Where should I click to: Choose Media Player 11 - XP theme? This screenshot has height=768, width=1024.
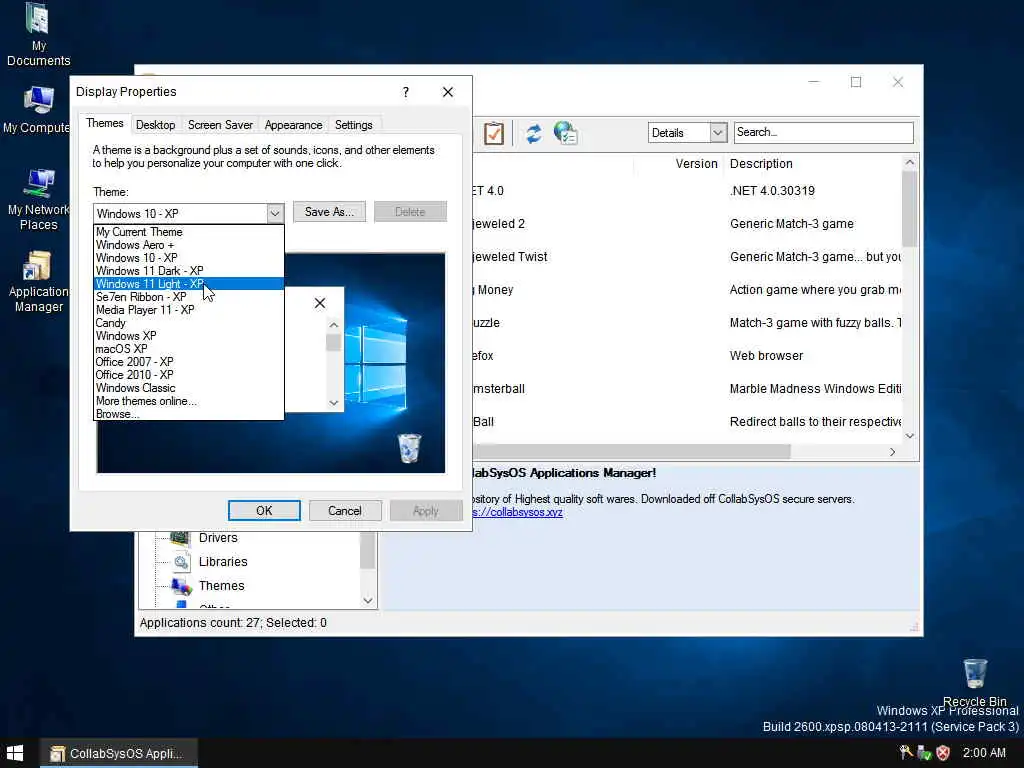point(189,310)
